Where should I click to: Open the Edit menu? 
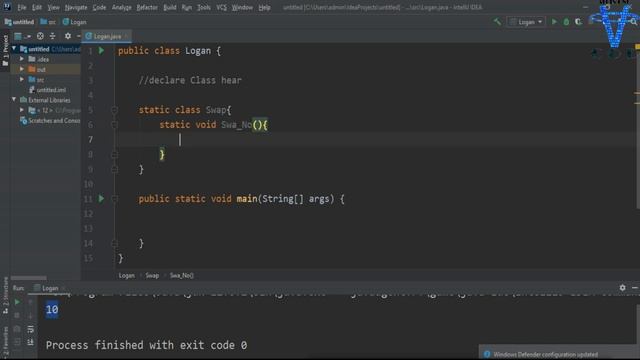(x=37, y=7)
